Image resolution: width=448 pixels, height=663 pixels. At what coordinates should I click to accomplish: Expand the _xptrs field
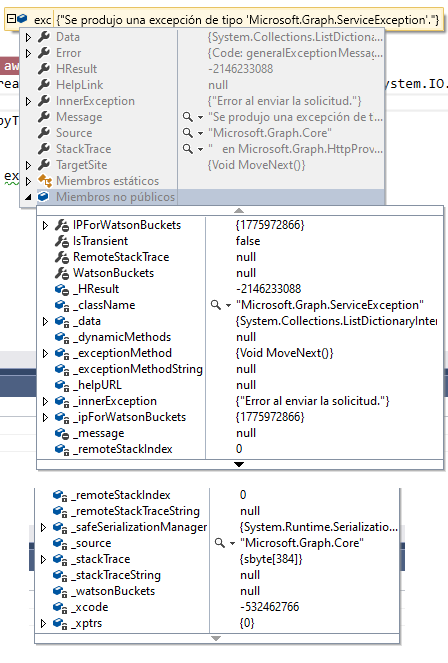[x=43, y=623]
